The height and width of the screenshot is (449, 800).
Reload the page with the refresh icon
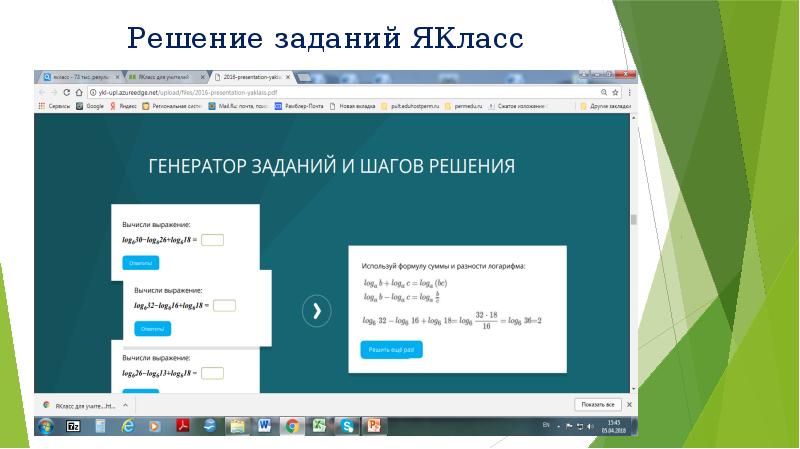[x=66, y=92]
